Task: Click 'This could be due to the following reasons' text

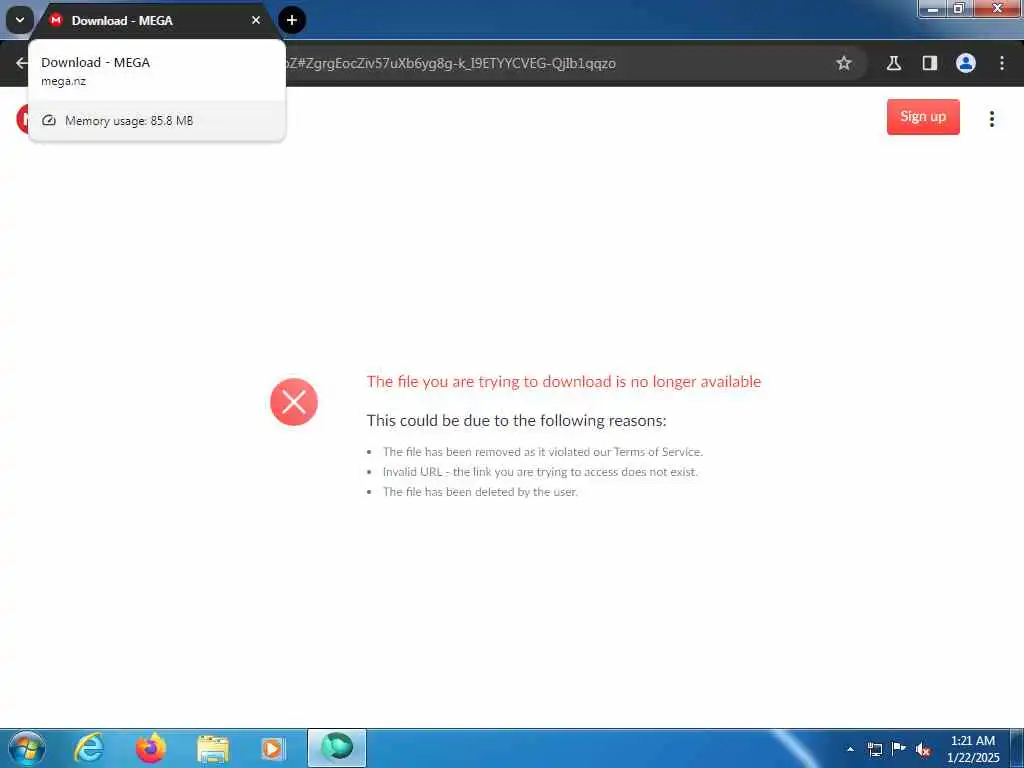Action: (516, 420)
